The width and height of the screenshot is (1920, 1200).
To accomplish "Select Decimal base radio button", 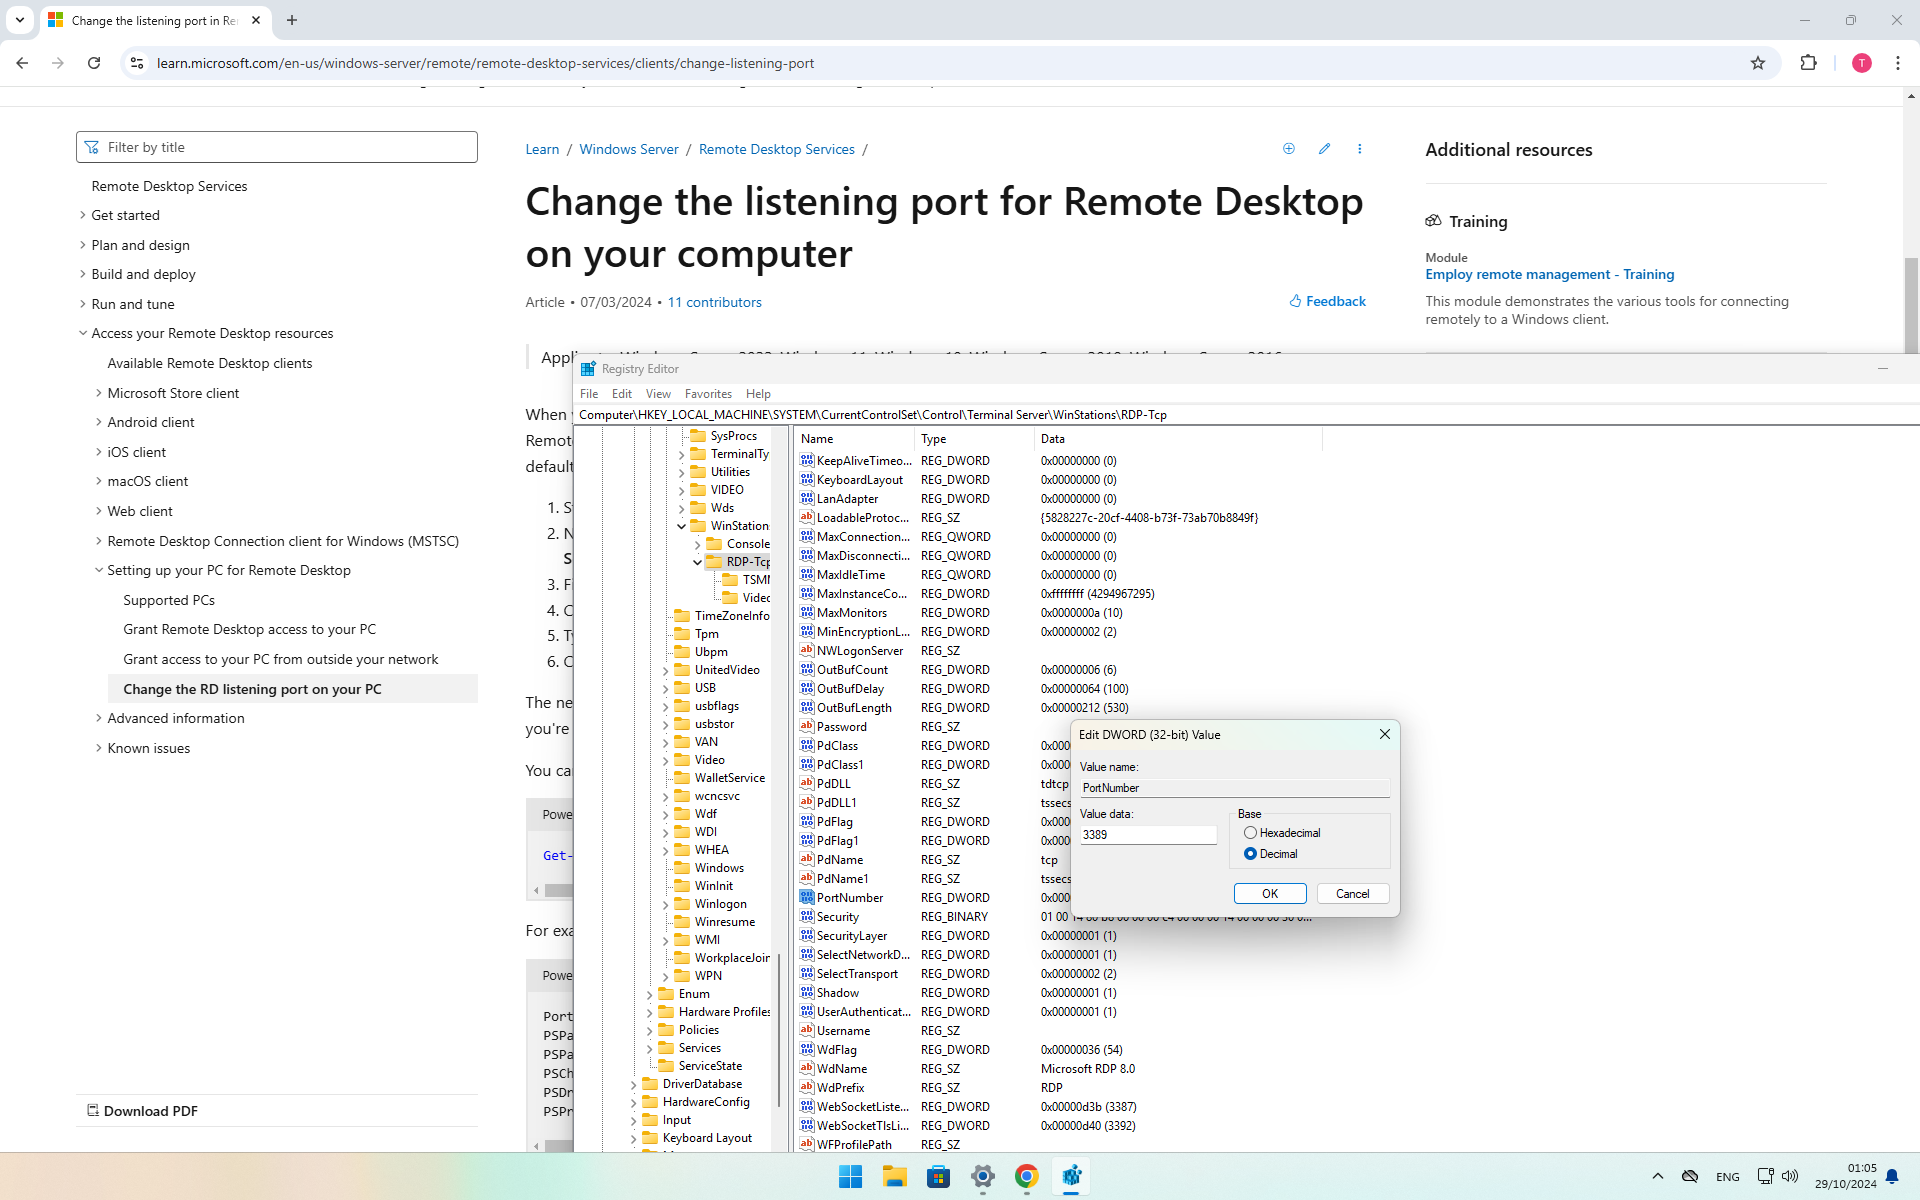I will click(1250, 854).
